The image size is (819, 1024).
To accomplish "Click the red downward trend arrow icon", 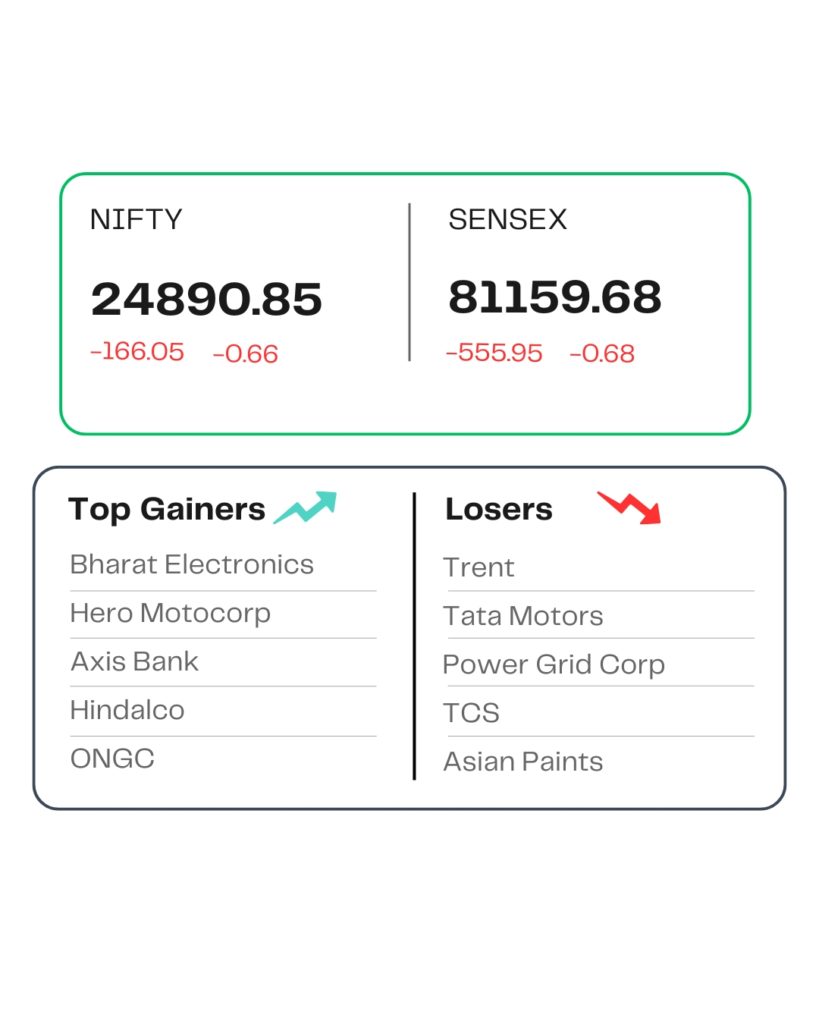I will (x=629, y=507).
